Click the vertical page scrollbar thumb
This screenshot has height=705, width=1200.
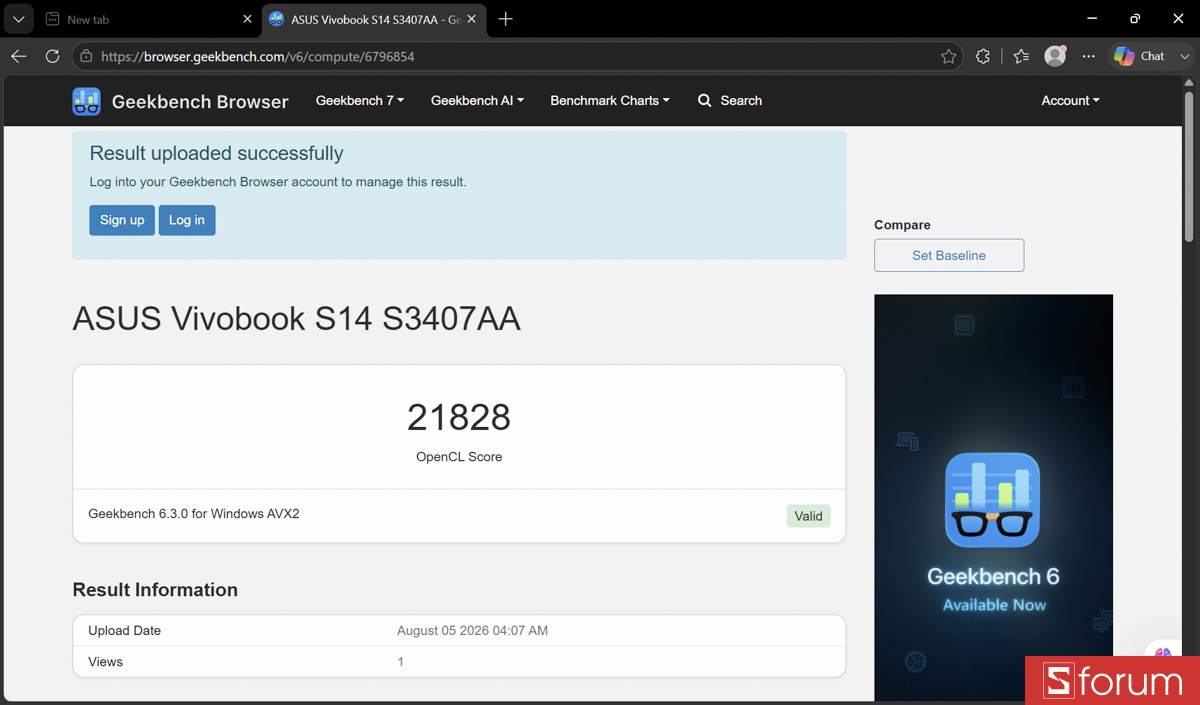1189,167
